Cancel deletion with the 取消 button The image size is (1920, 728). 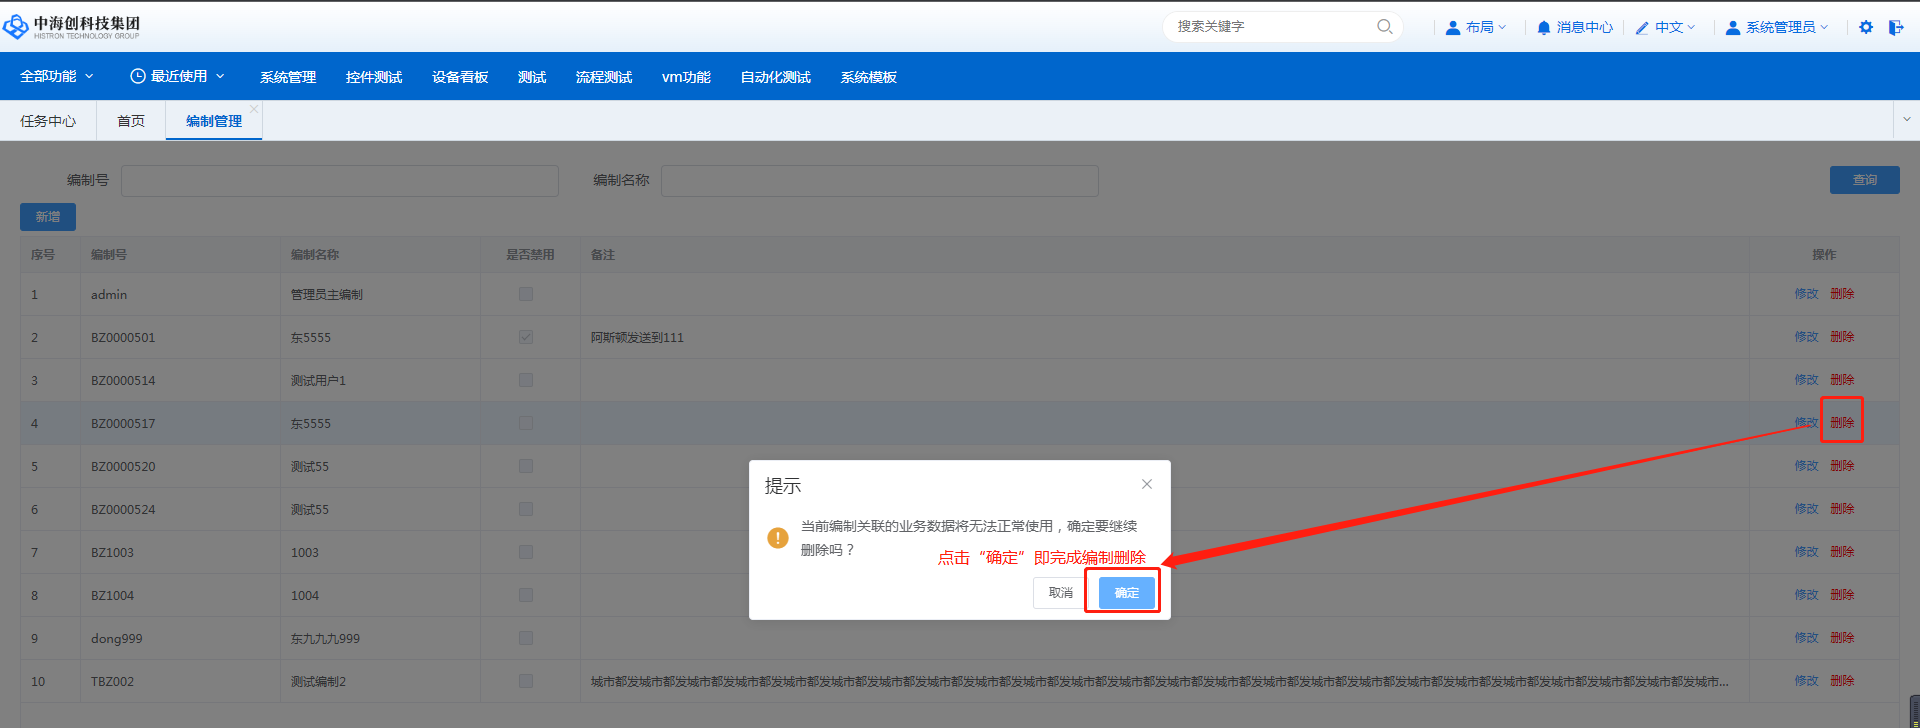[1060, 593]
